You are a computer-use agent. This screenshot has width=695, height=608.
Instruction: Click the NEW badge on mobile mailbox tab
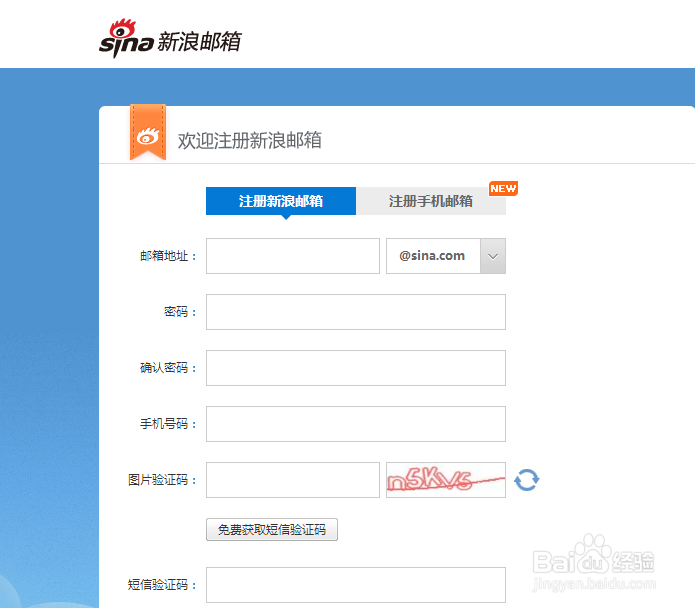point(503,188)
